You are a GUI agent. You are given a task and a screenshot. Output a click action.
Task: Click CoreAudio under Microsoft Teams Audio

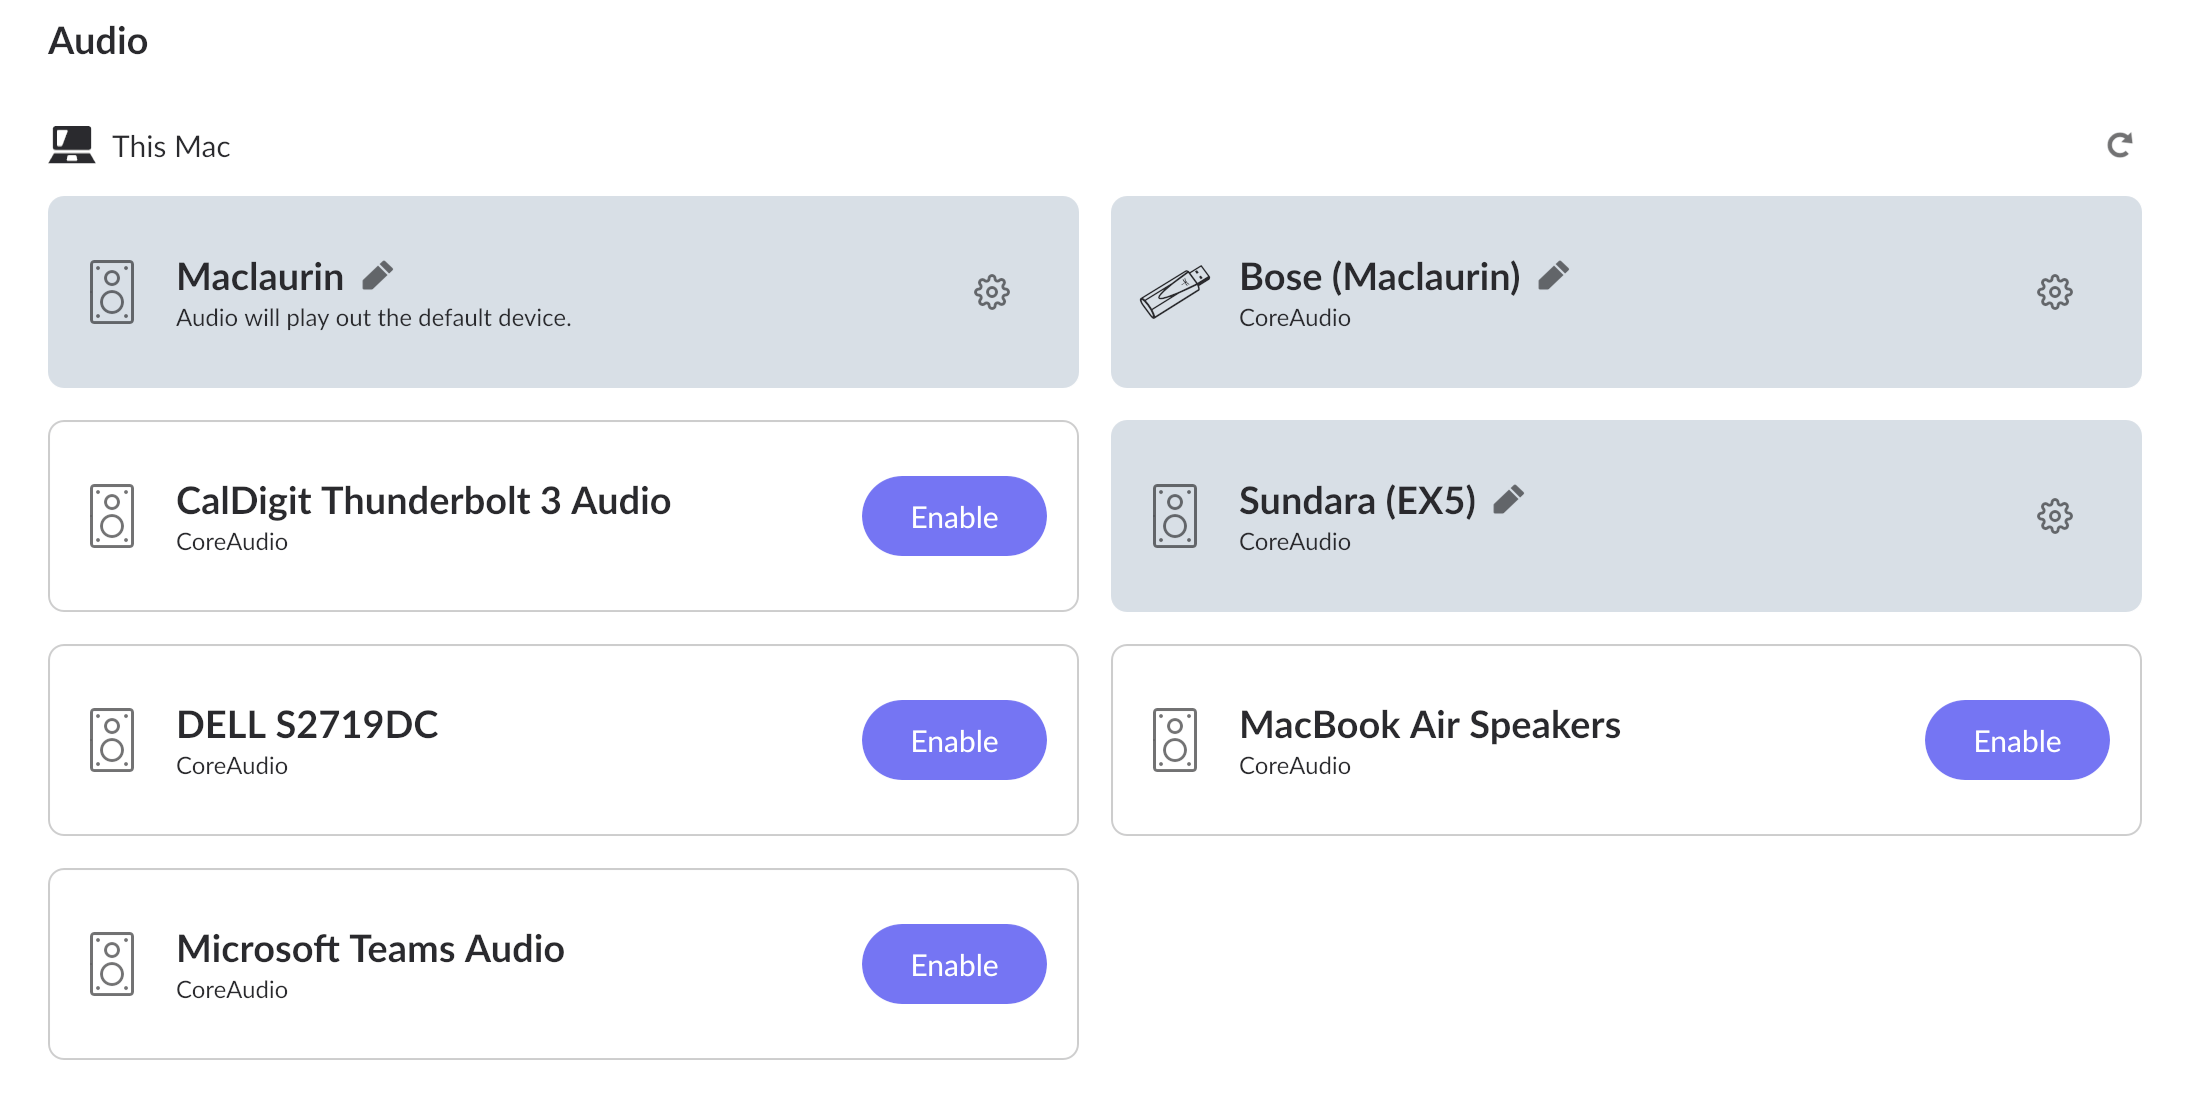[232, 990]
